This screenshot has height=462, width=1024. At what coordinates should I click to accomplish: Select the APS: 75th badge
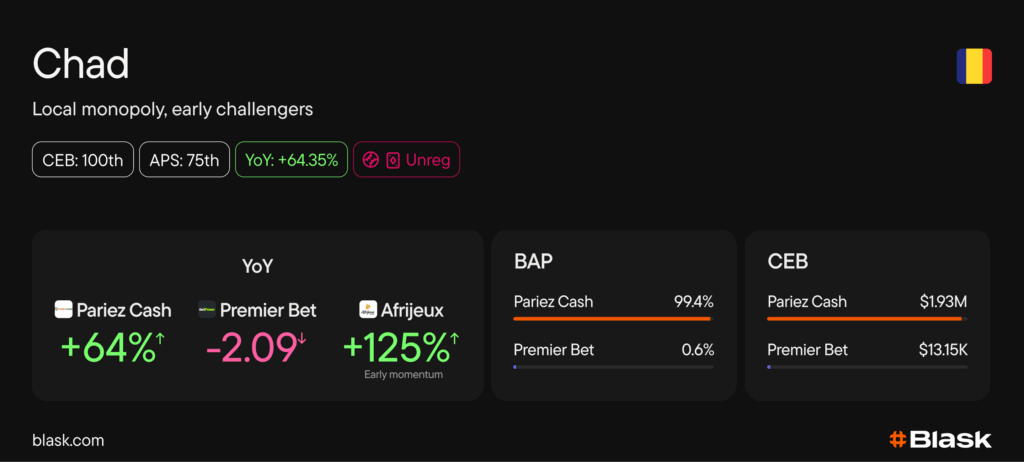184,160
